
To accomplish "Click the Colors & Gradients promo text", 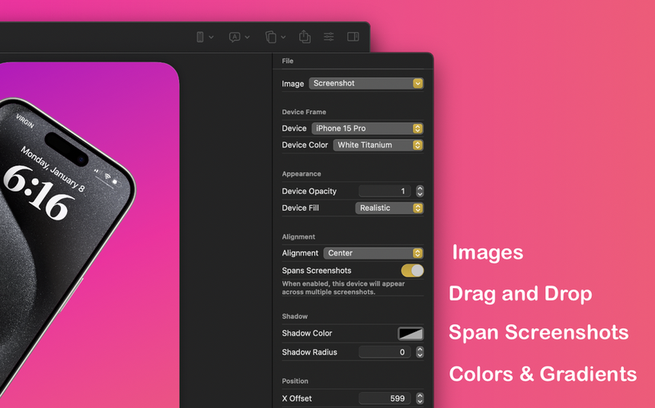I will (543, 374).
